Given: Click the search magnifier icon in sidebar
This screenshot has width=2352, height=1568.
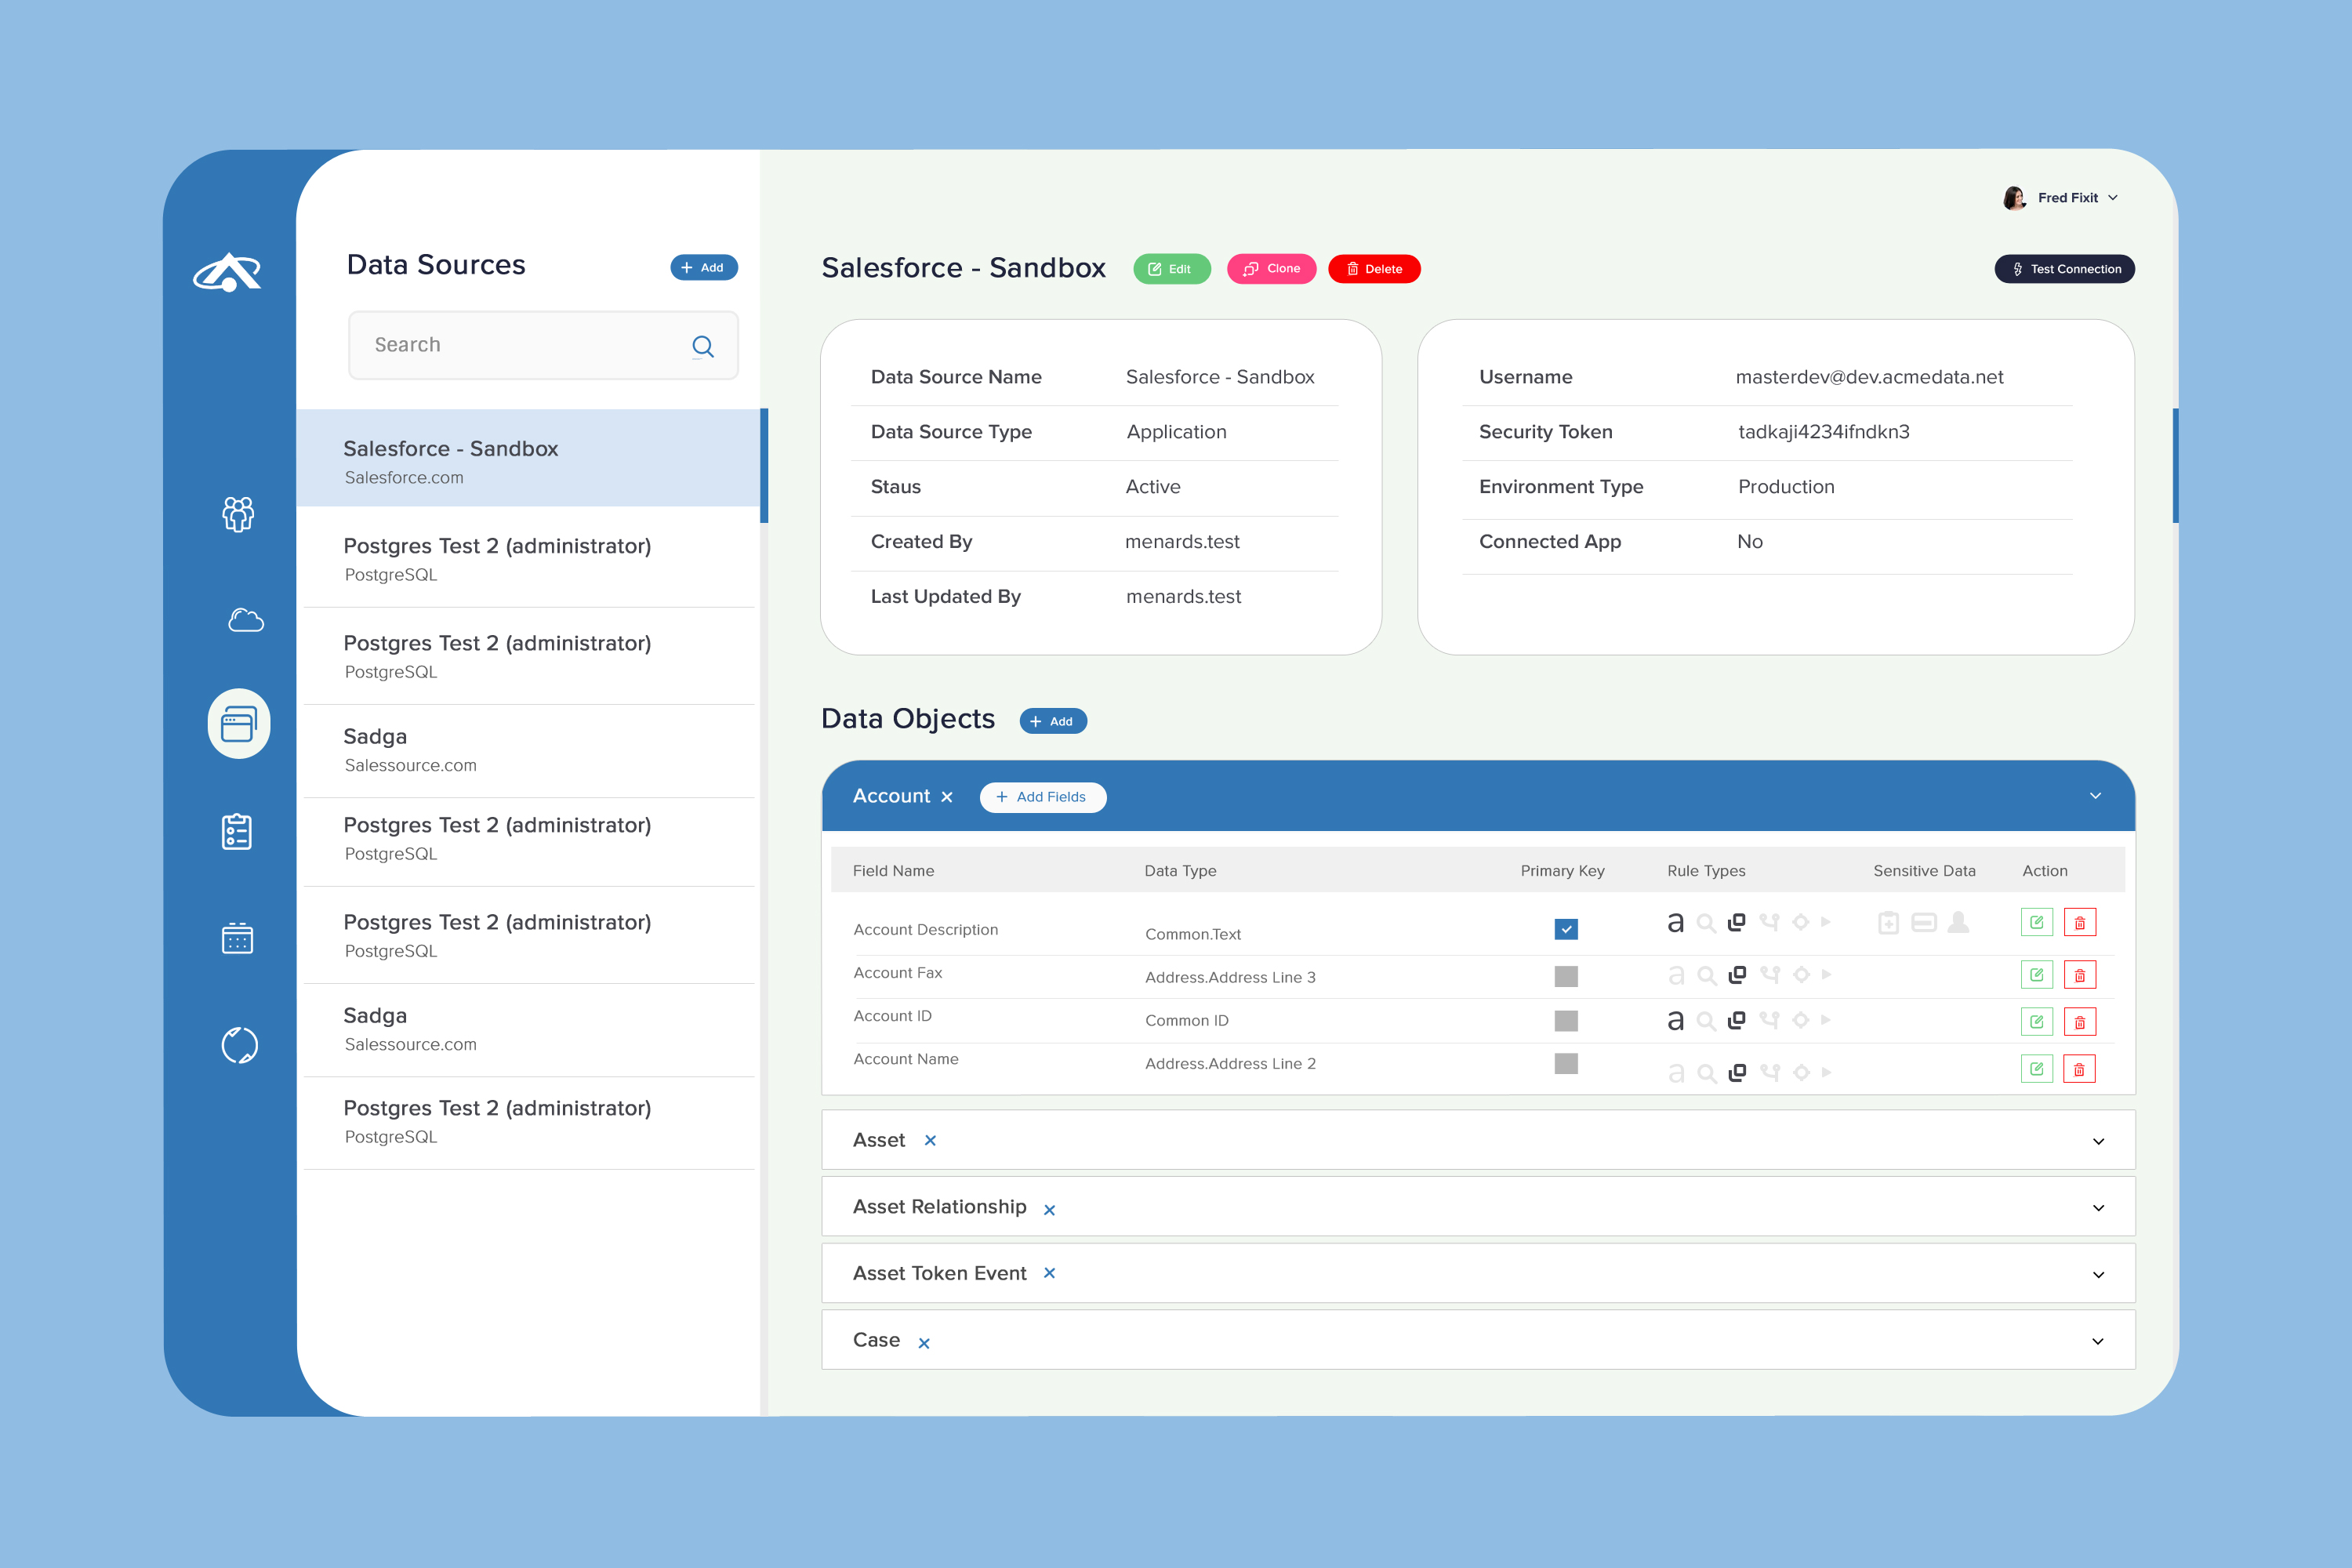Looking at the screenshot, I should pos(703,346).
